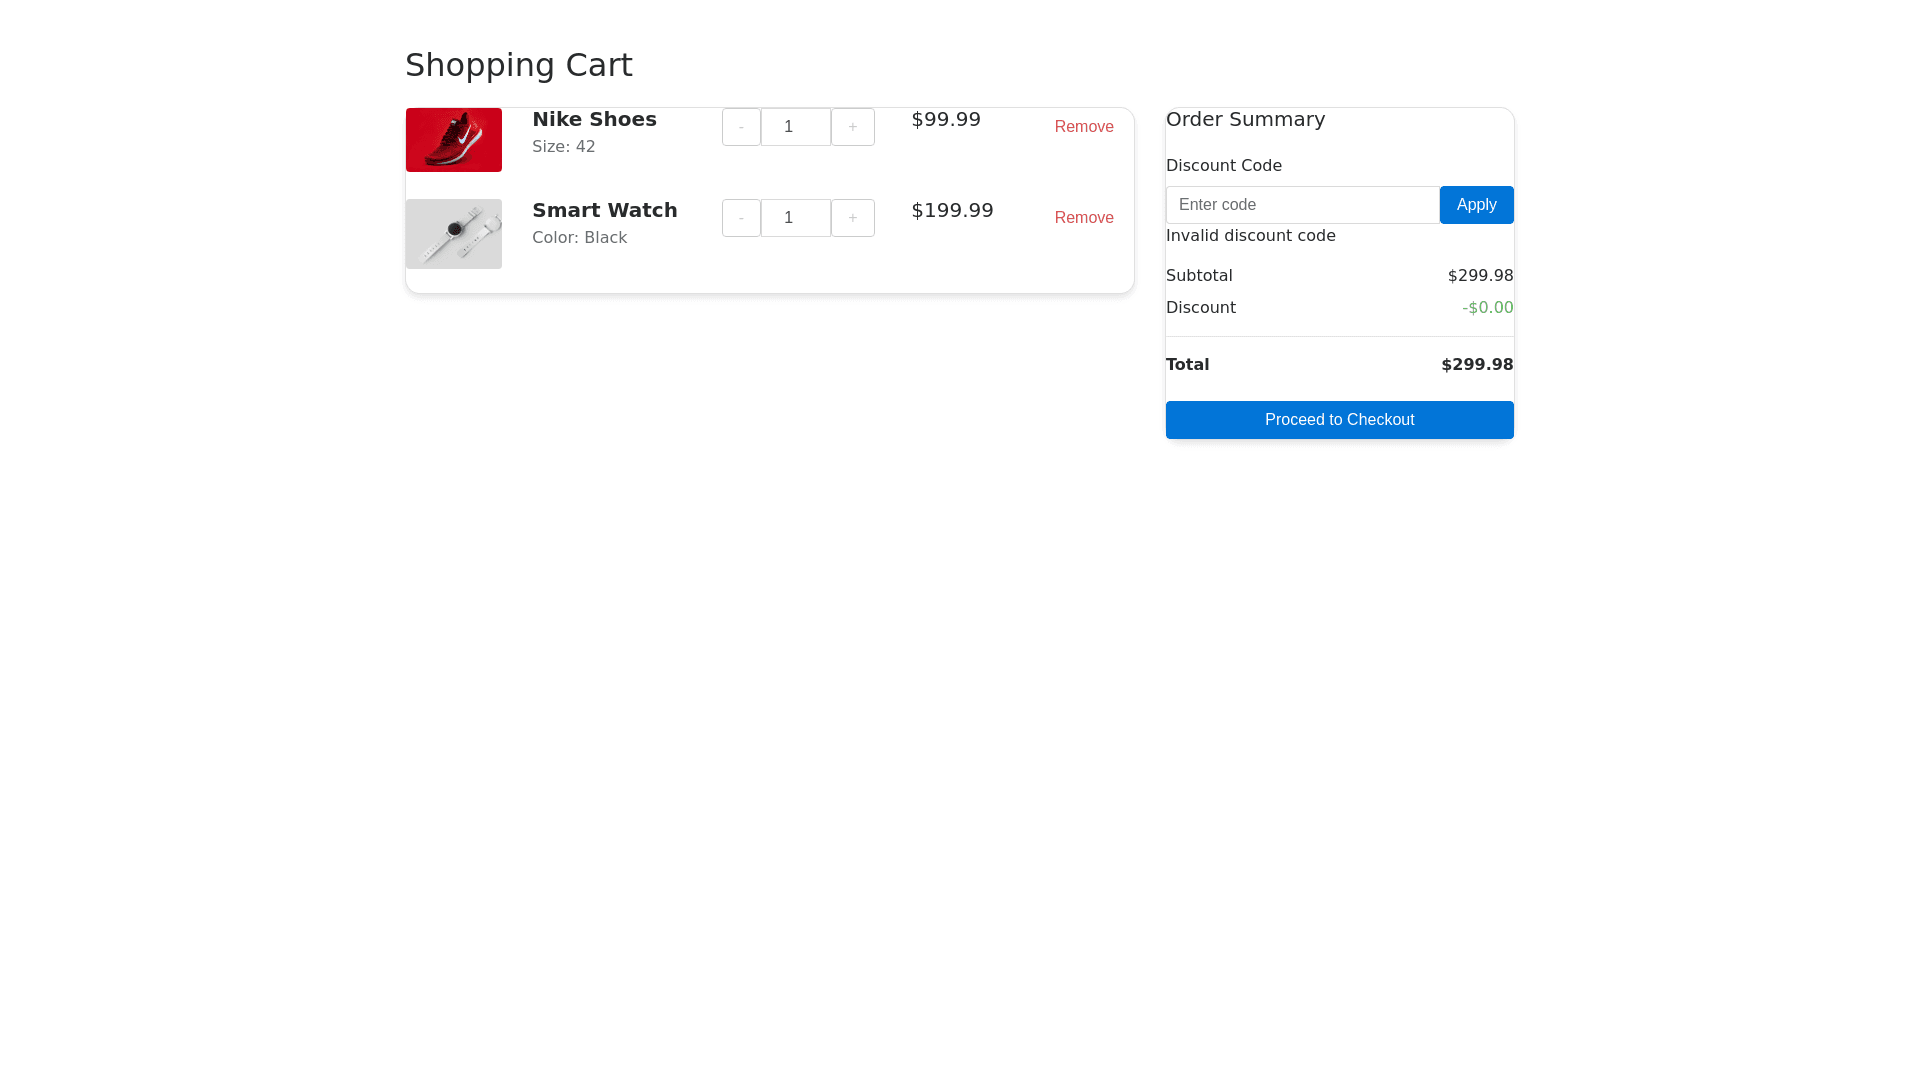
Task: Click the $99.99 Nike Shoes price
Action: coord(946,119)
